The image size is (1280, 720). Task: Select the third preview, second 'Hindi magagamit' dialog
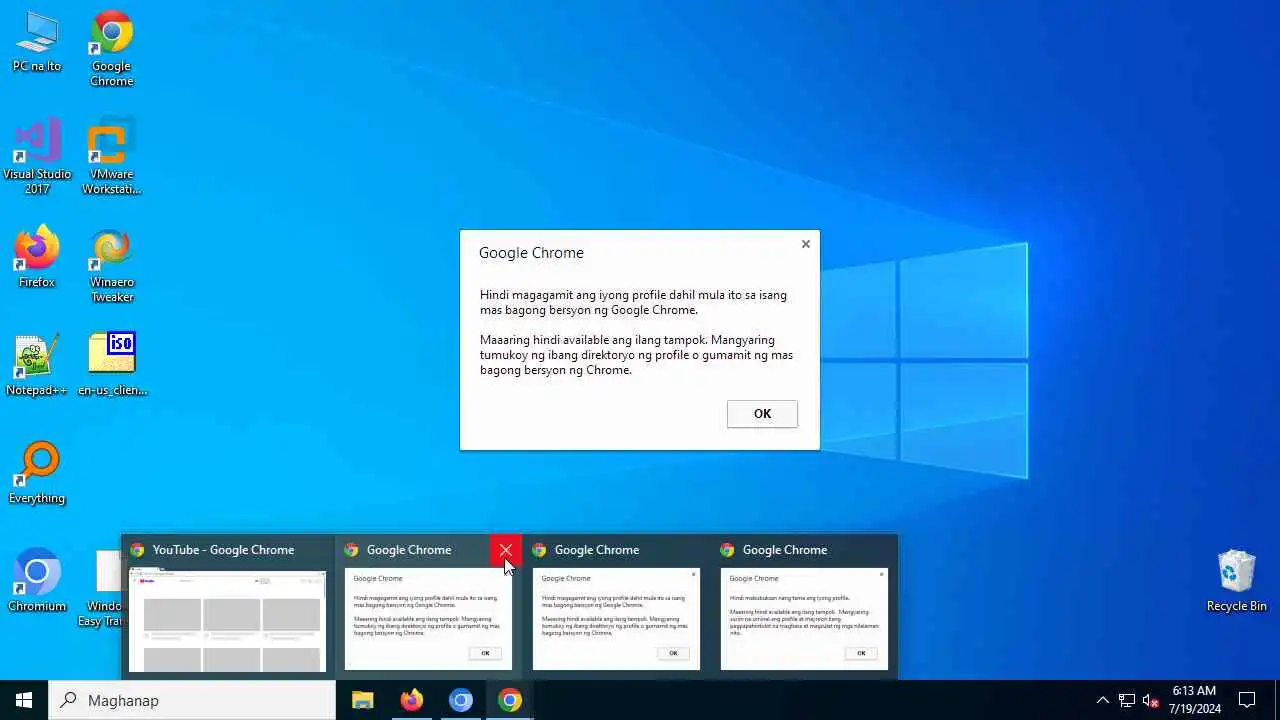[x=616, y=606]
